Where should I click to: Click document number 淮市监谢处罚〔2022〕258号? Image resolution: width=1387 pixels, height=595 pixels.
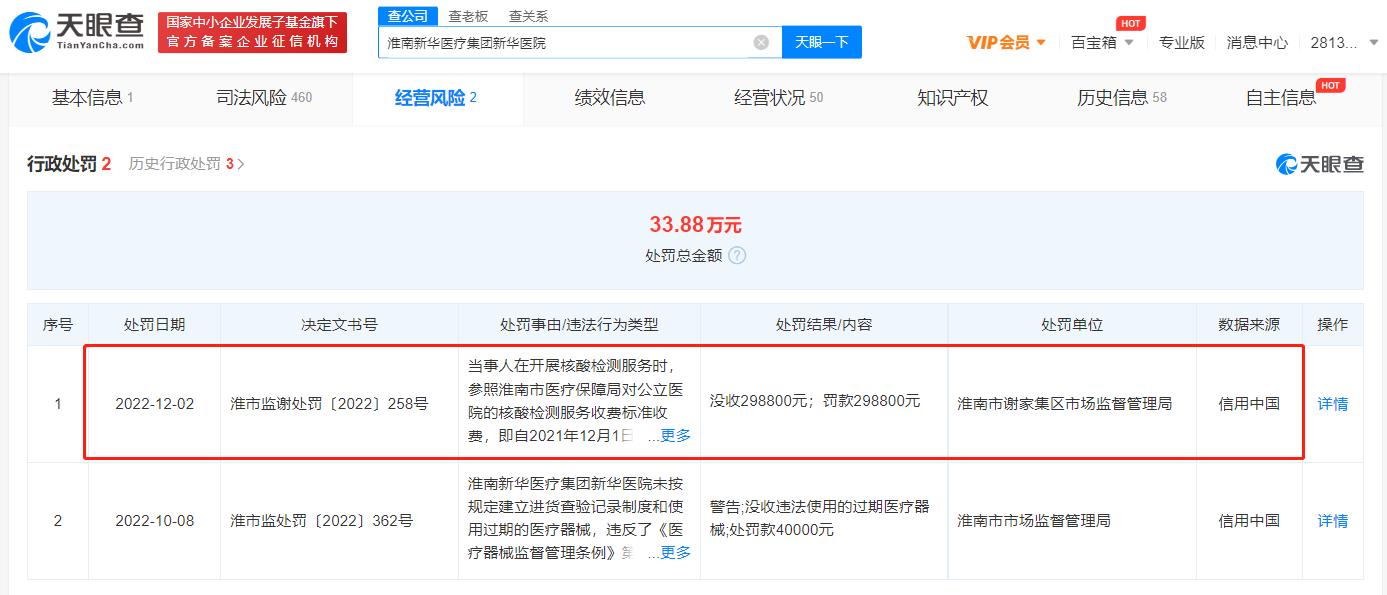point(329,404)
